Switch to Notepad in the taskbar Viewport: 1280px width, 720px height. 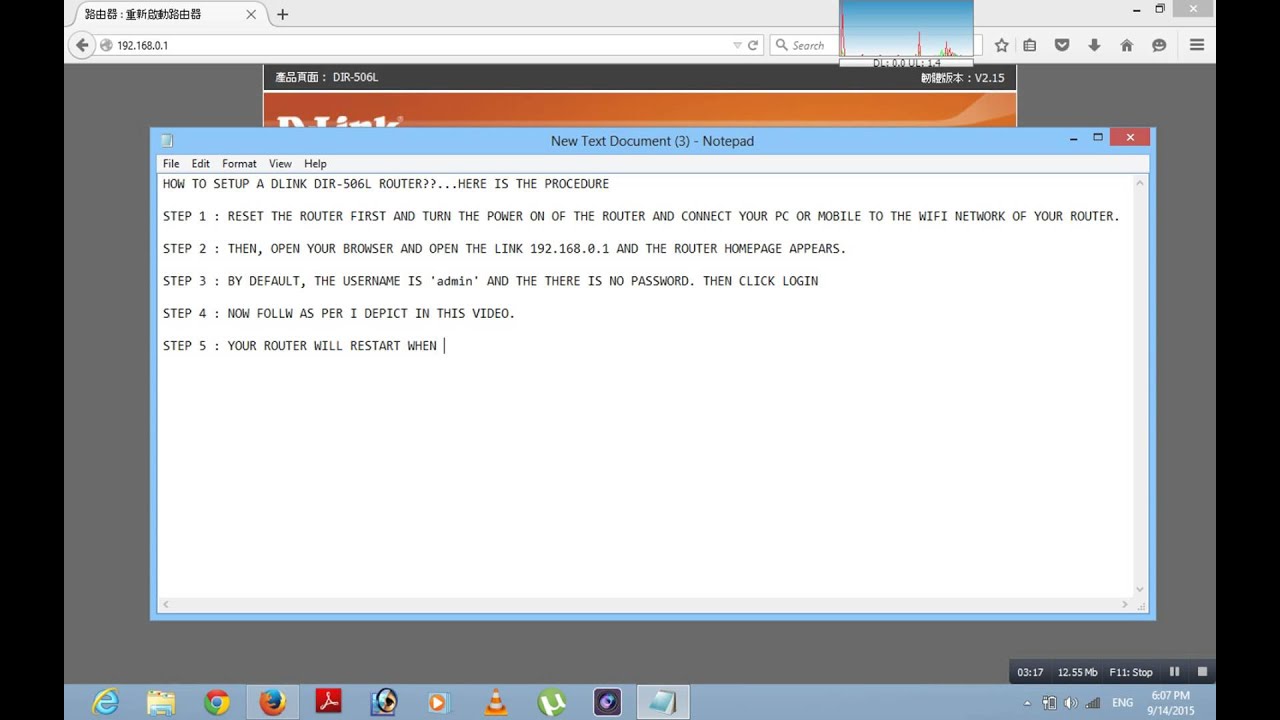pos(662,702)
